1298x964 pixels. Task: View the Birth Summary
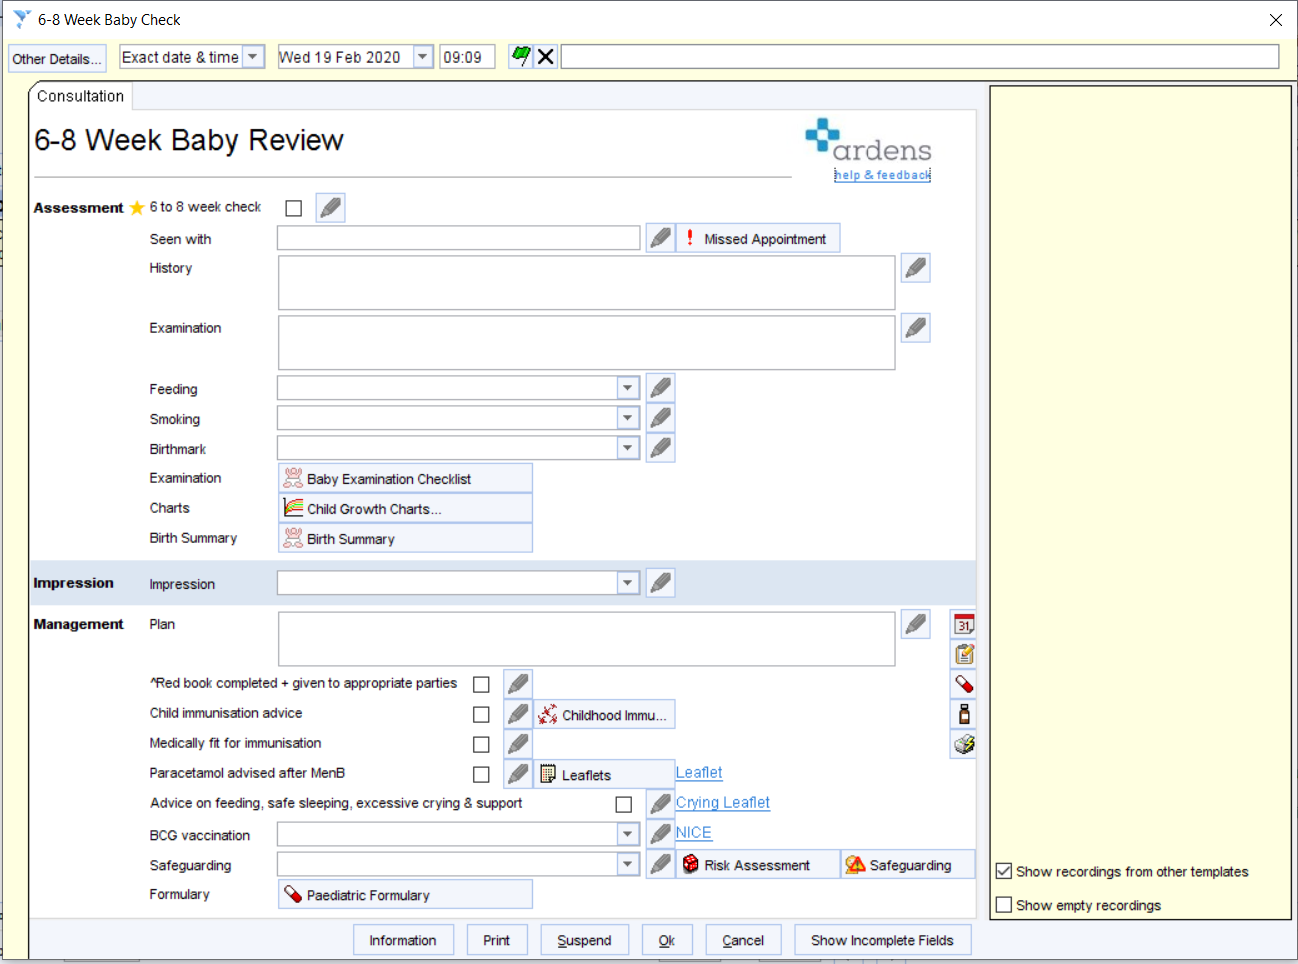405,537
